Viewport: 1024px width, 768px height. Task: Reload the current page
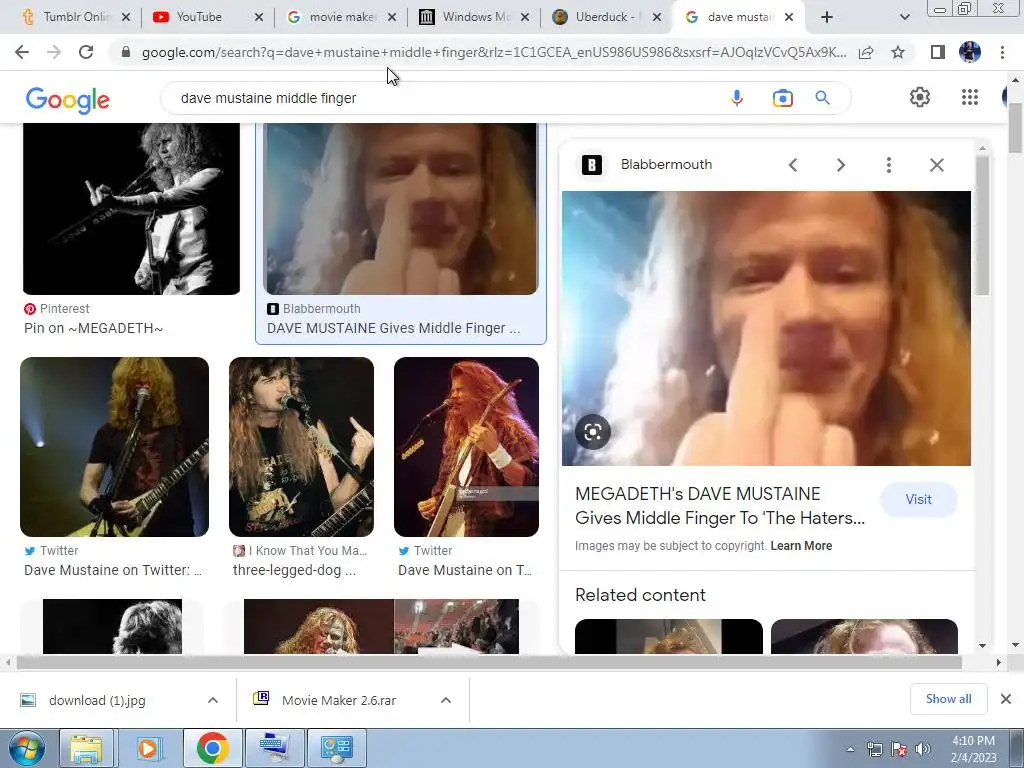(86, 52)
